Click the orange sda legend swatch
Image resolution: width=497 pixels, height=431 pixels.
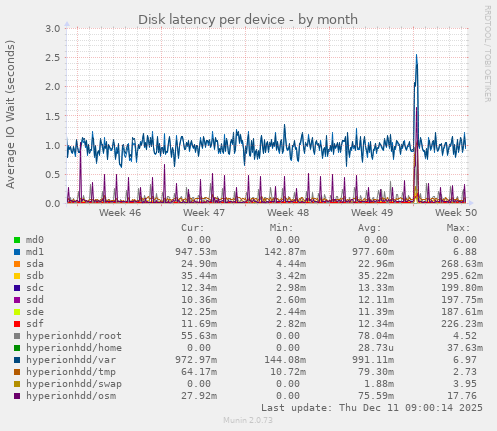coord(17,264)
